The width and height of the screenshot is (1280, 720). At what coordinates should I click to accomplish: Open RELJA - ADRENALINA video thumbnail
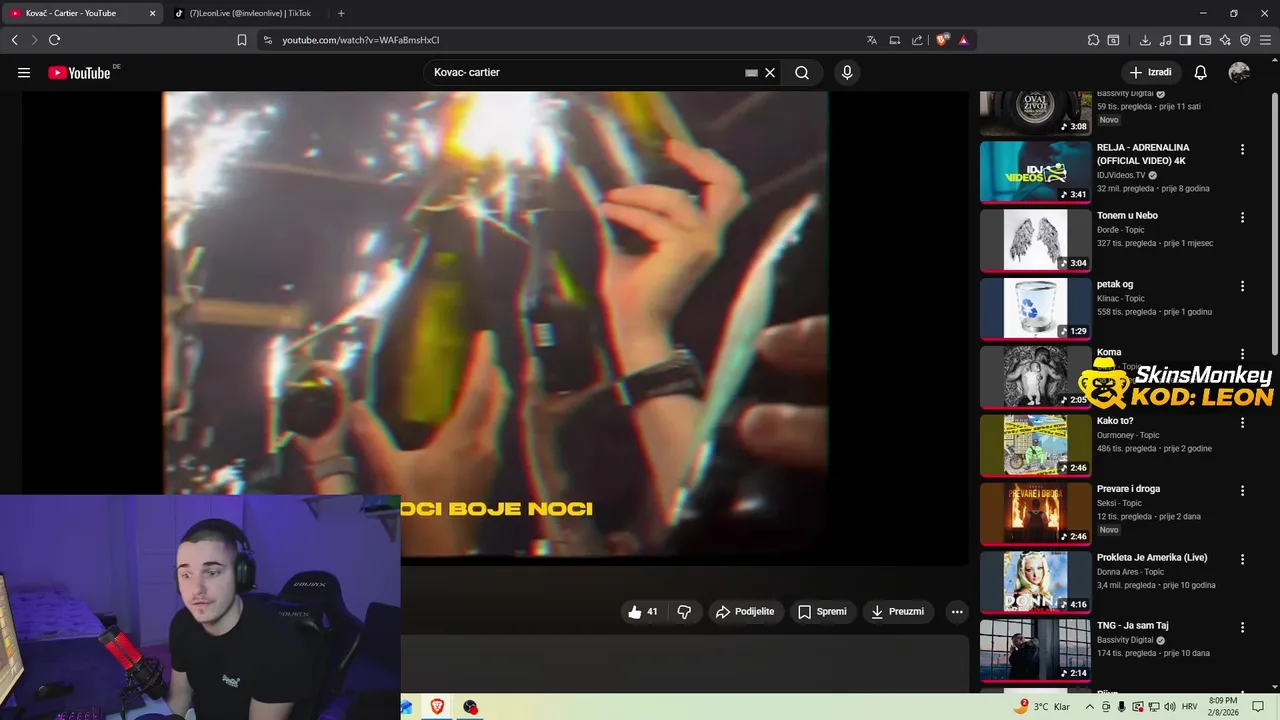pos(1035,172)
